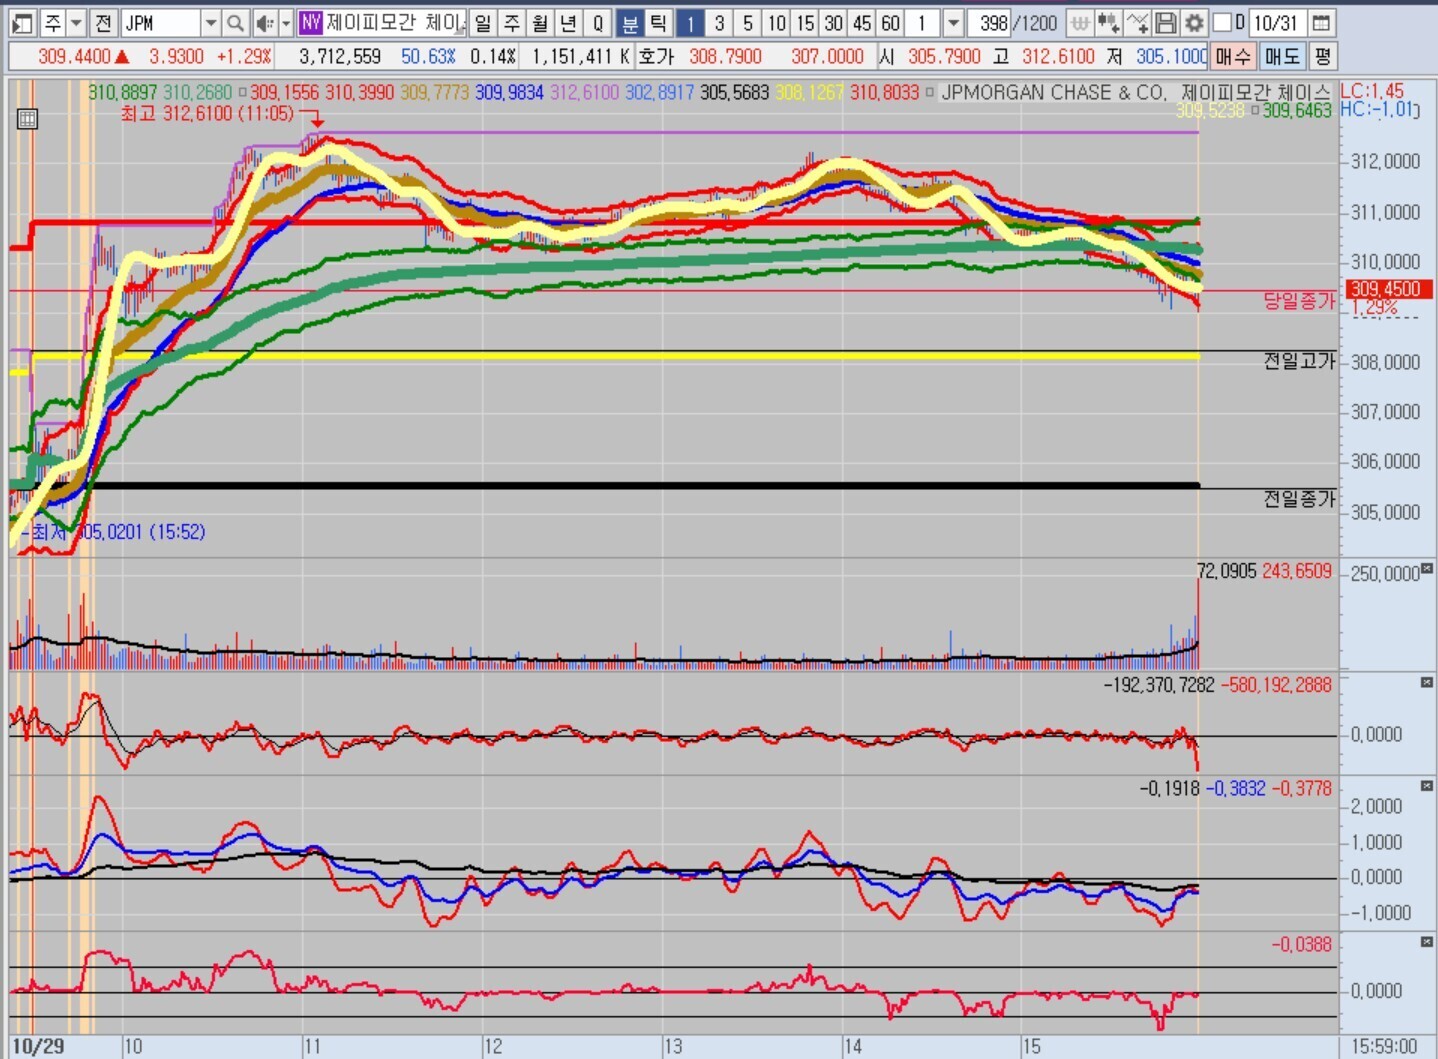Viewport: 1438px width, 1059px height.
Task: Click the speaker sound alert icon
Action: pyautogui.click(x=263, y=23)
